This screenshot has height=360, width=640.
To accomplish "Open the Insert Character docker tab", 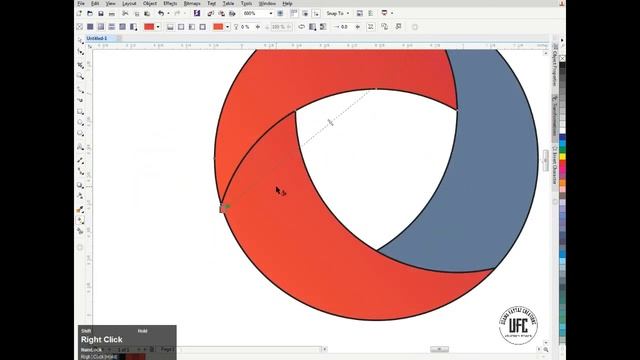I will [555, 166].
